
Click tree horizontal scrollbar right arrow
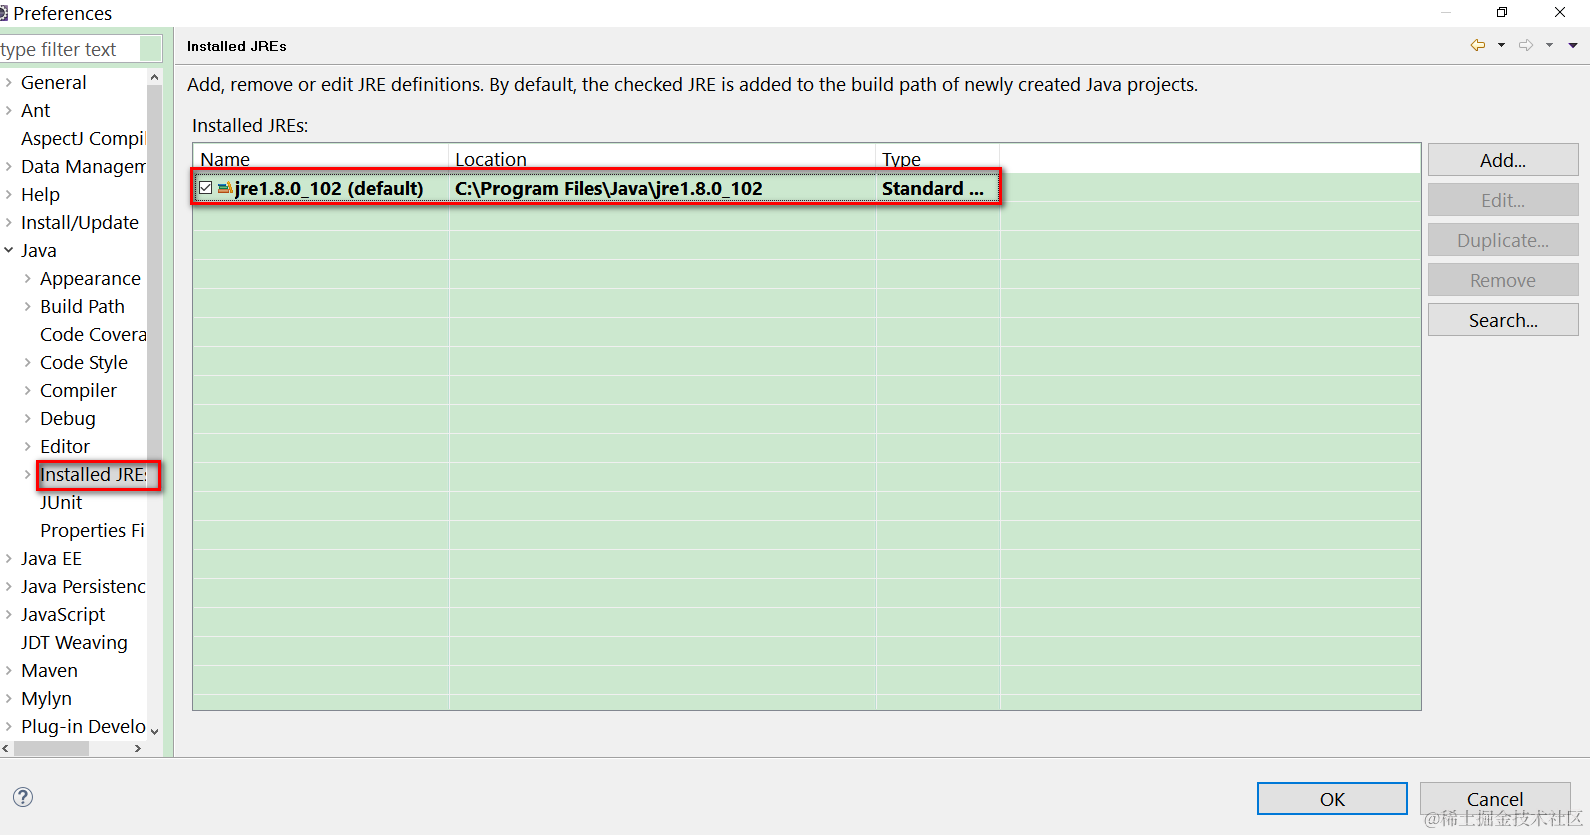point(138,748)
